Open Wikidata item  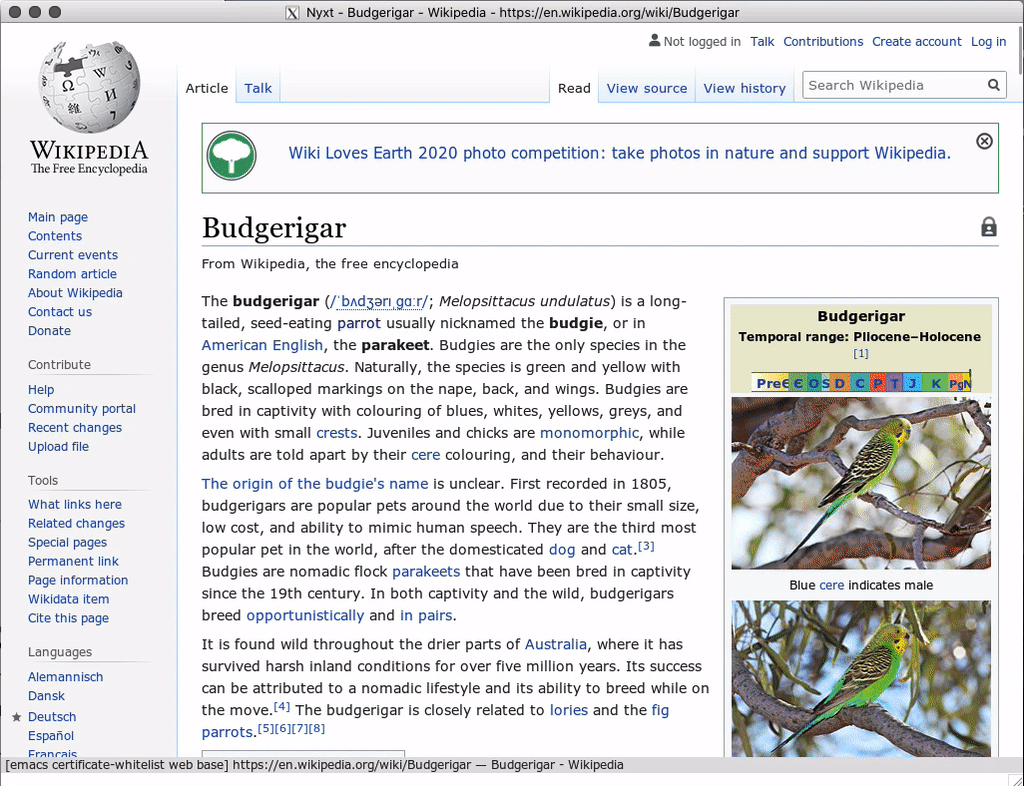[x=69, y=599]
